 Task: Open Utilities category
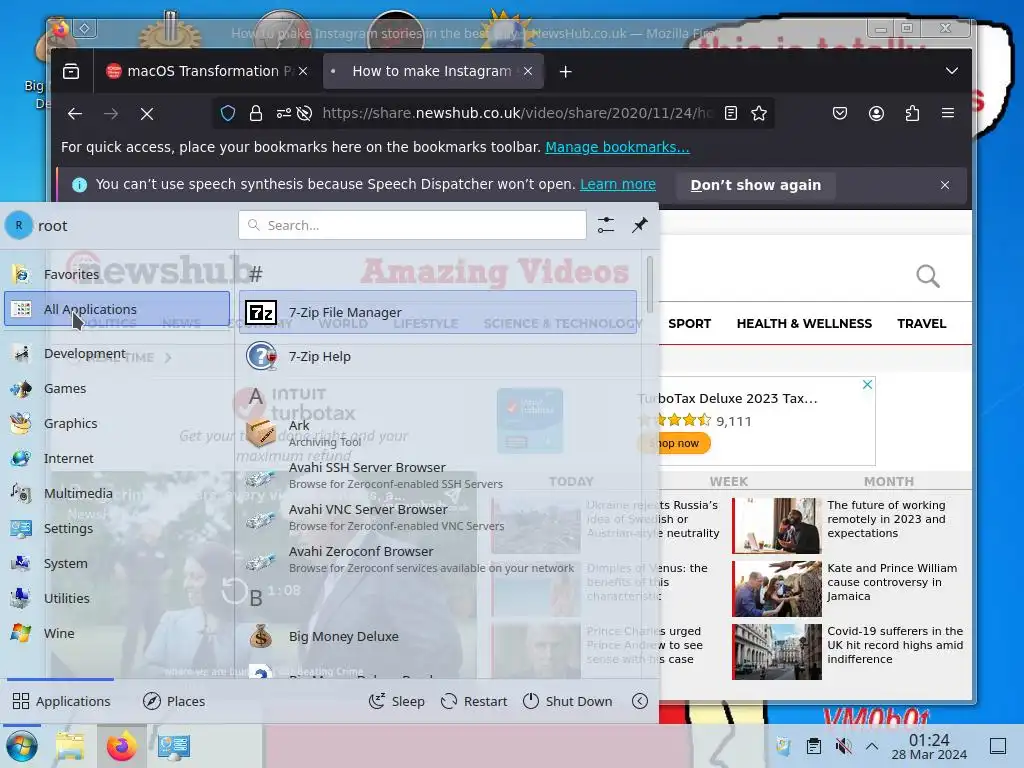tap(117, 598)
